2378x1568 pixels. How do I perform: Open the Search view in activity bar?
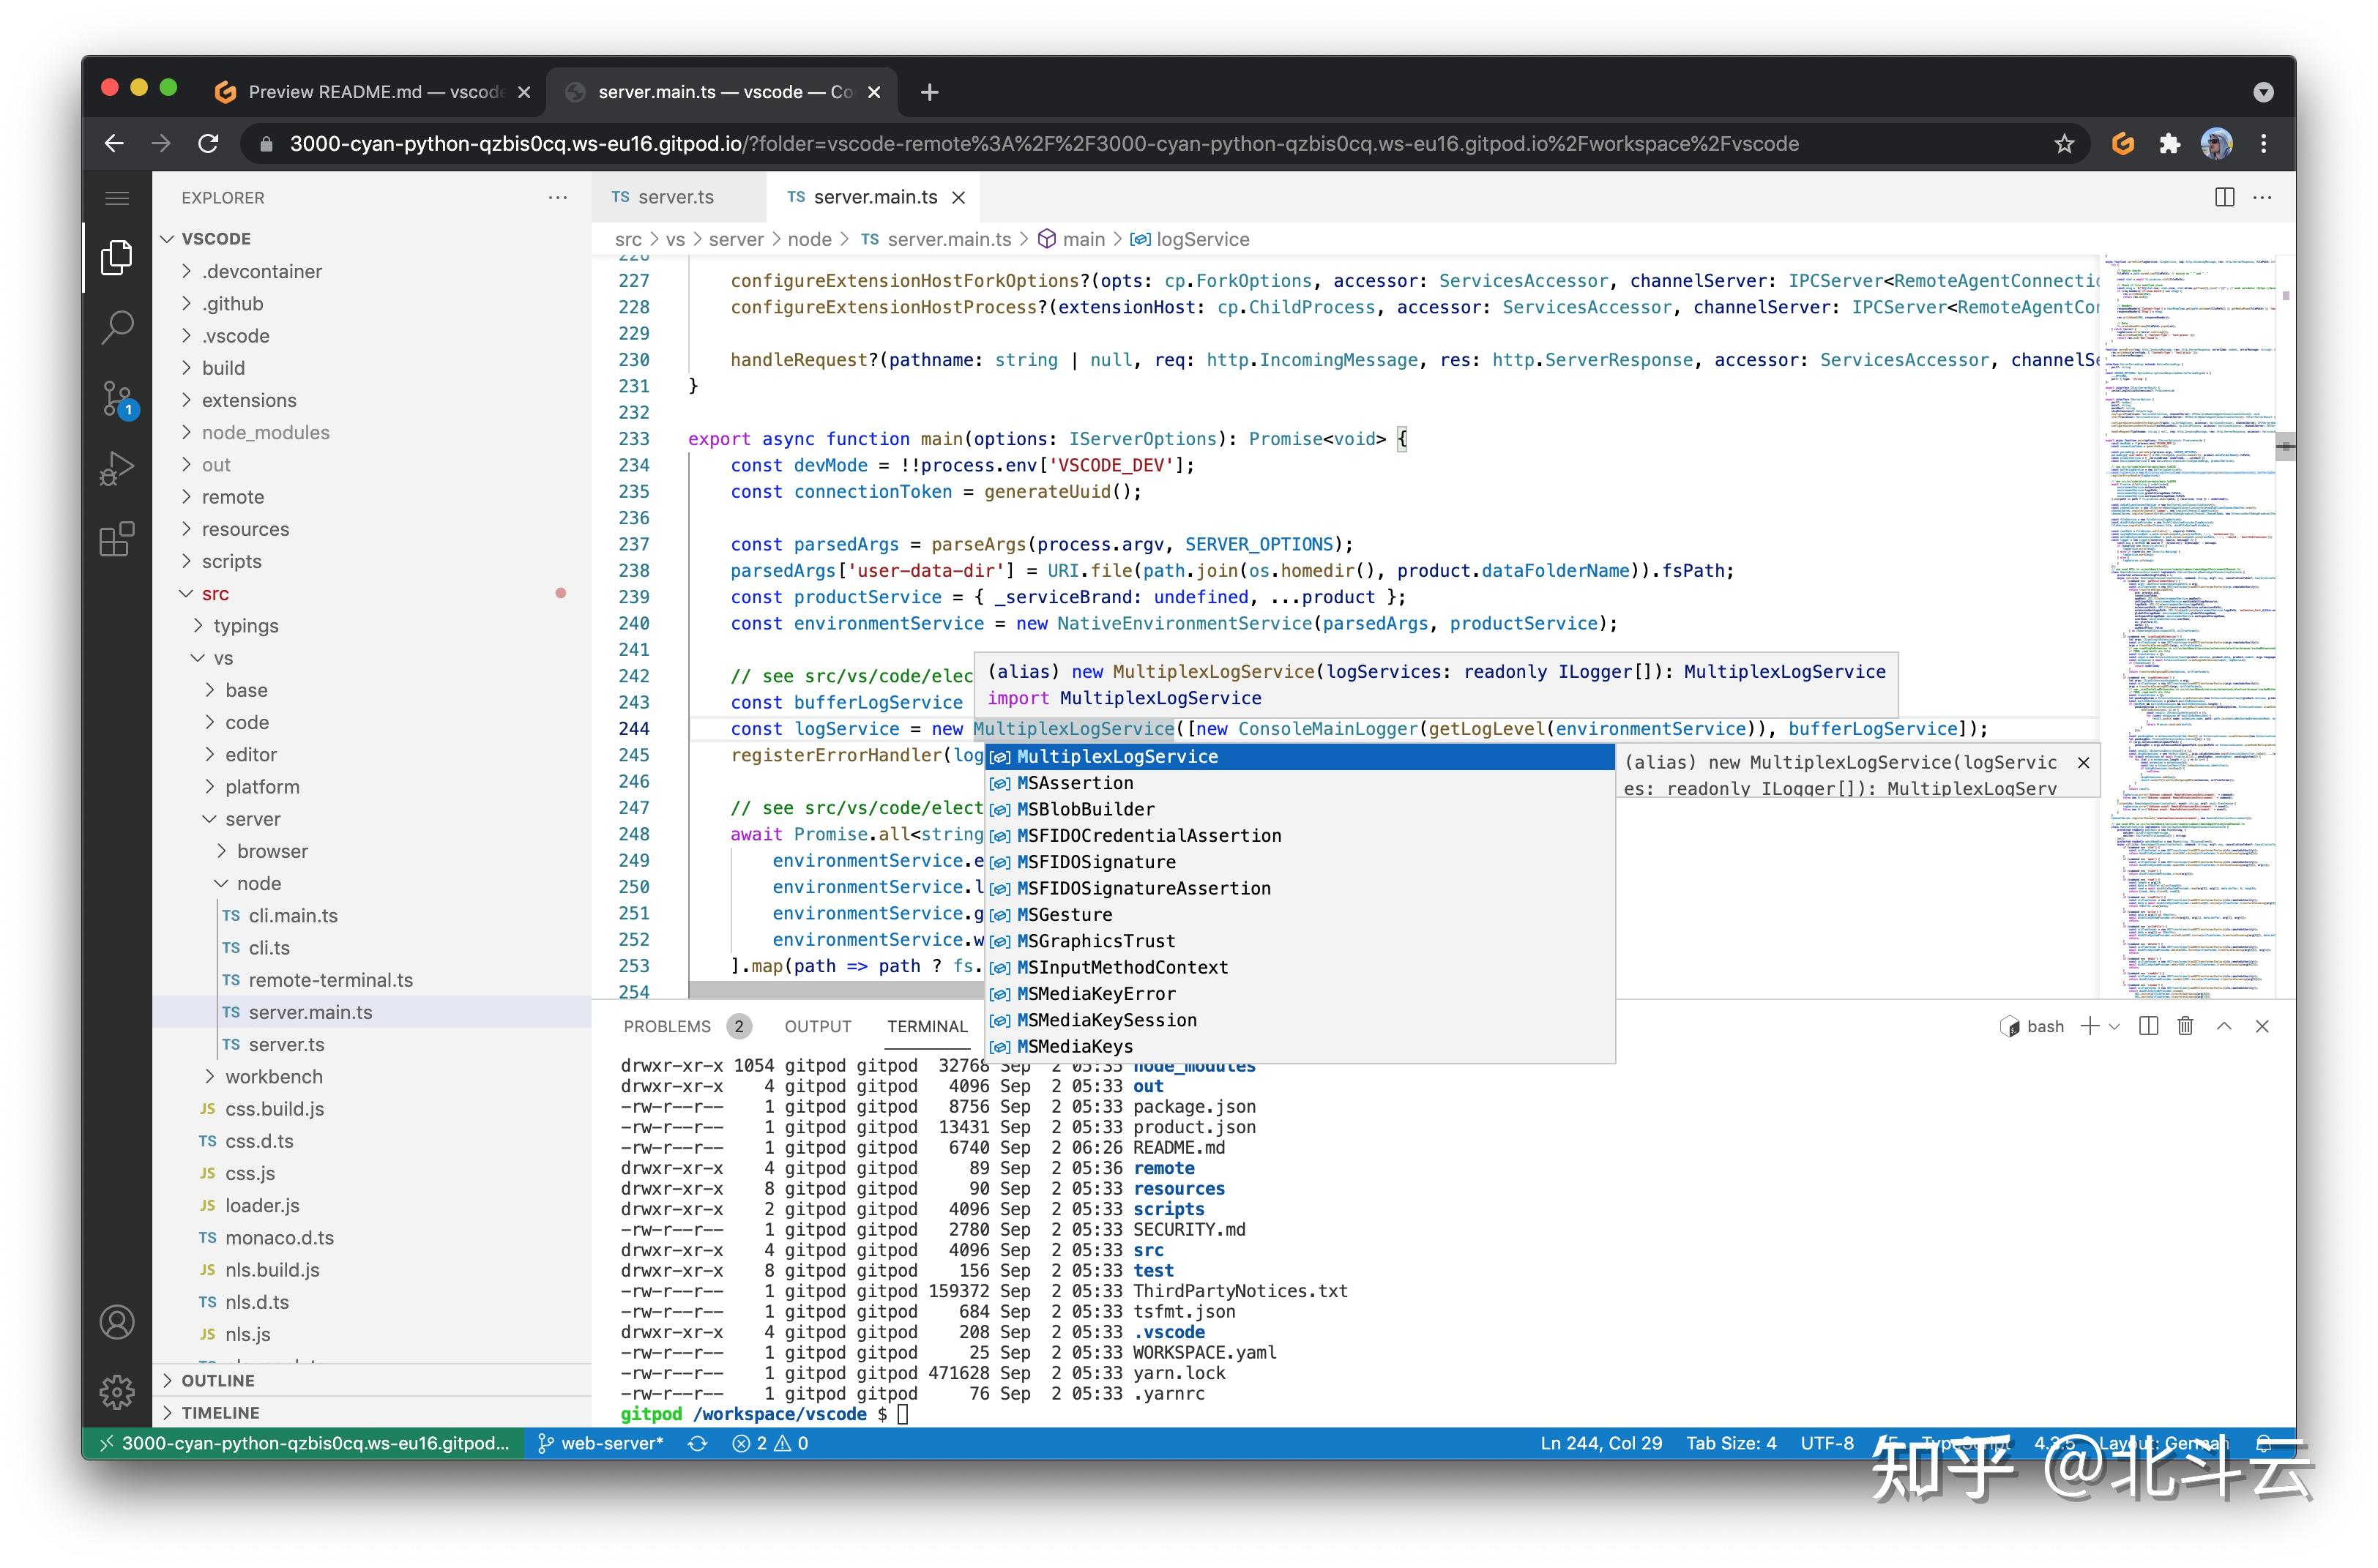[x=117, y=327]
